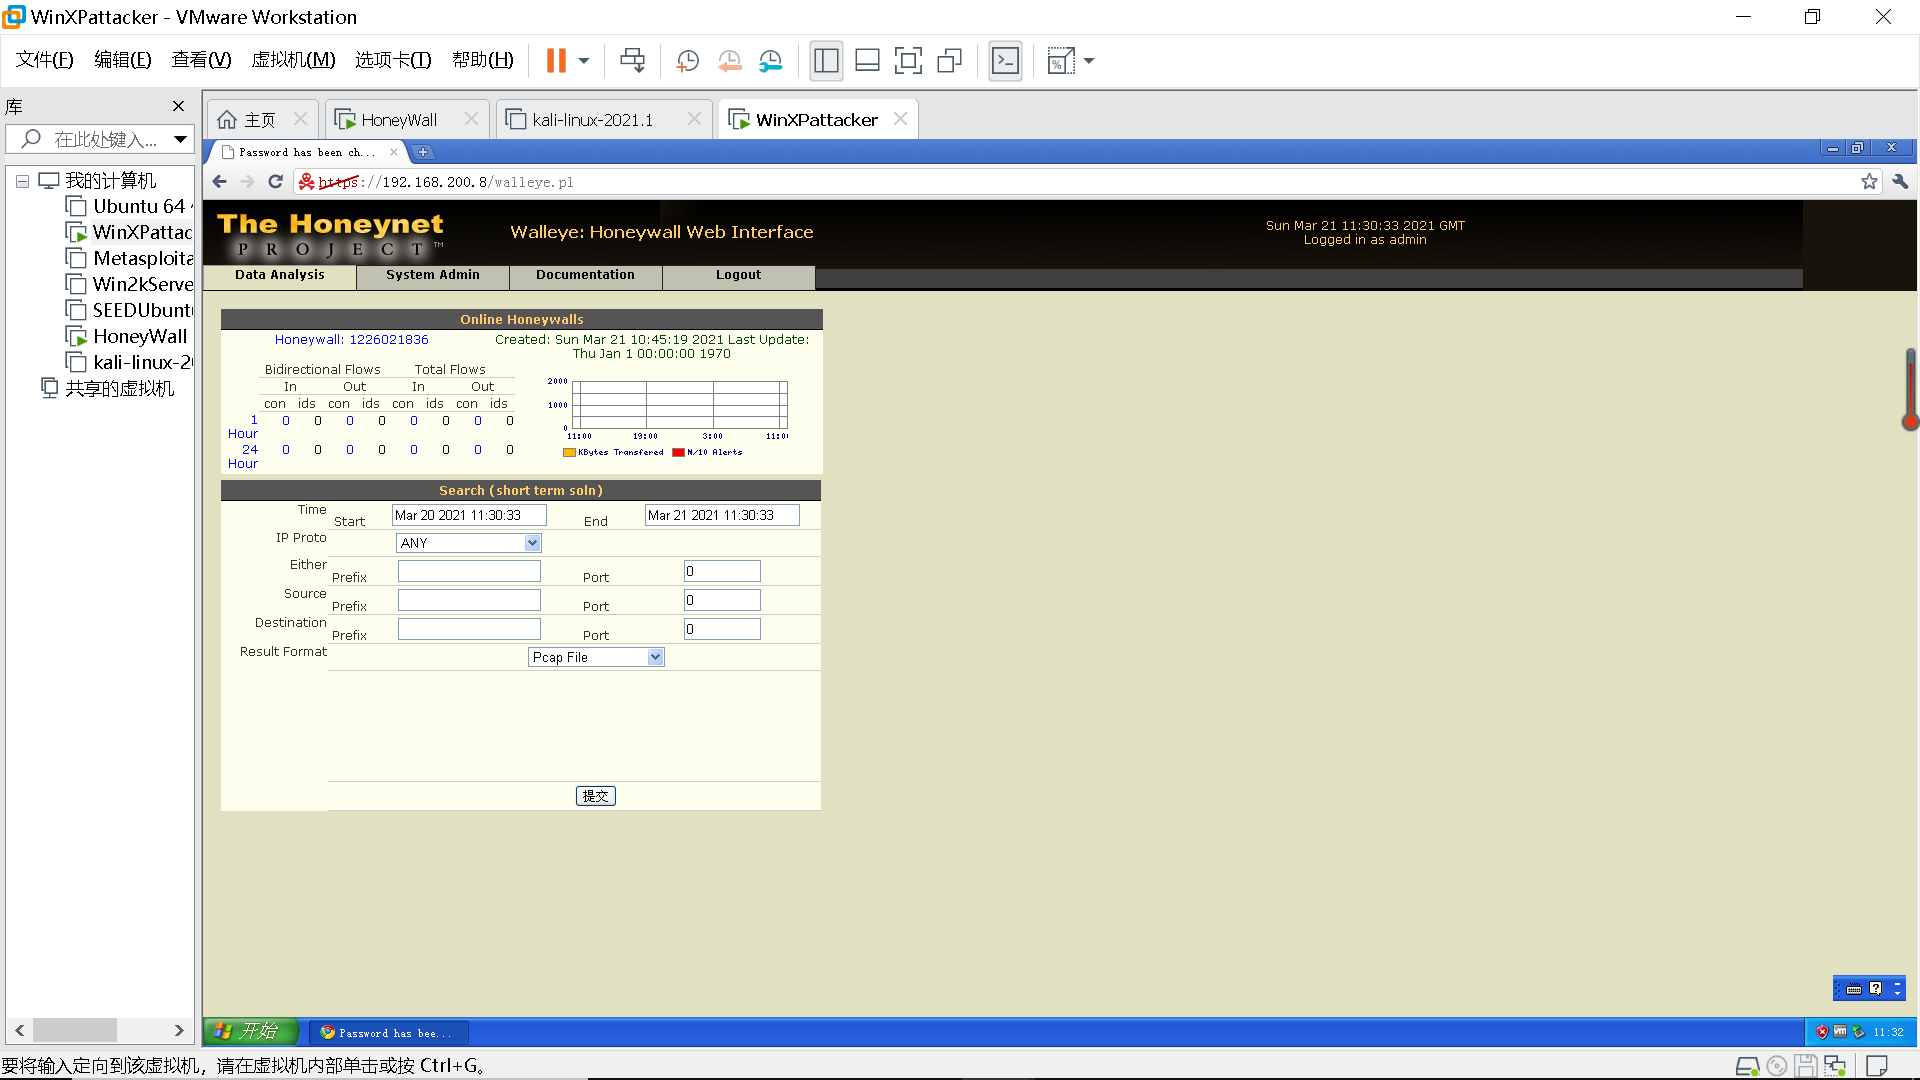The width and height of the screenshot is (1920, 1080).
Task: Toggle the thumbnail bar view button
Action: (x=867, y=61)
